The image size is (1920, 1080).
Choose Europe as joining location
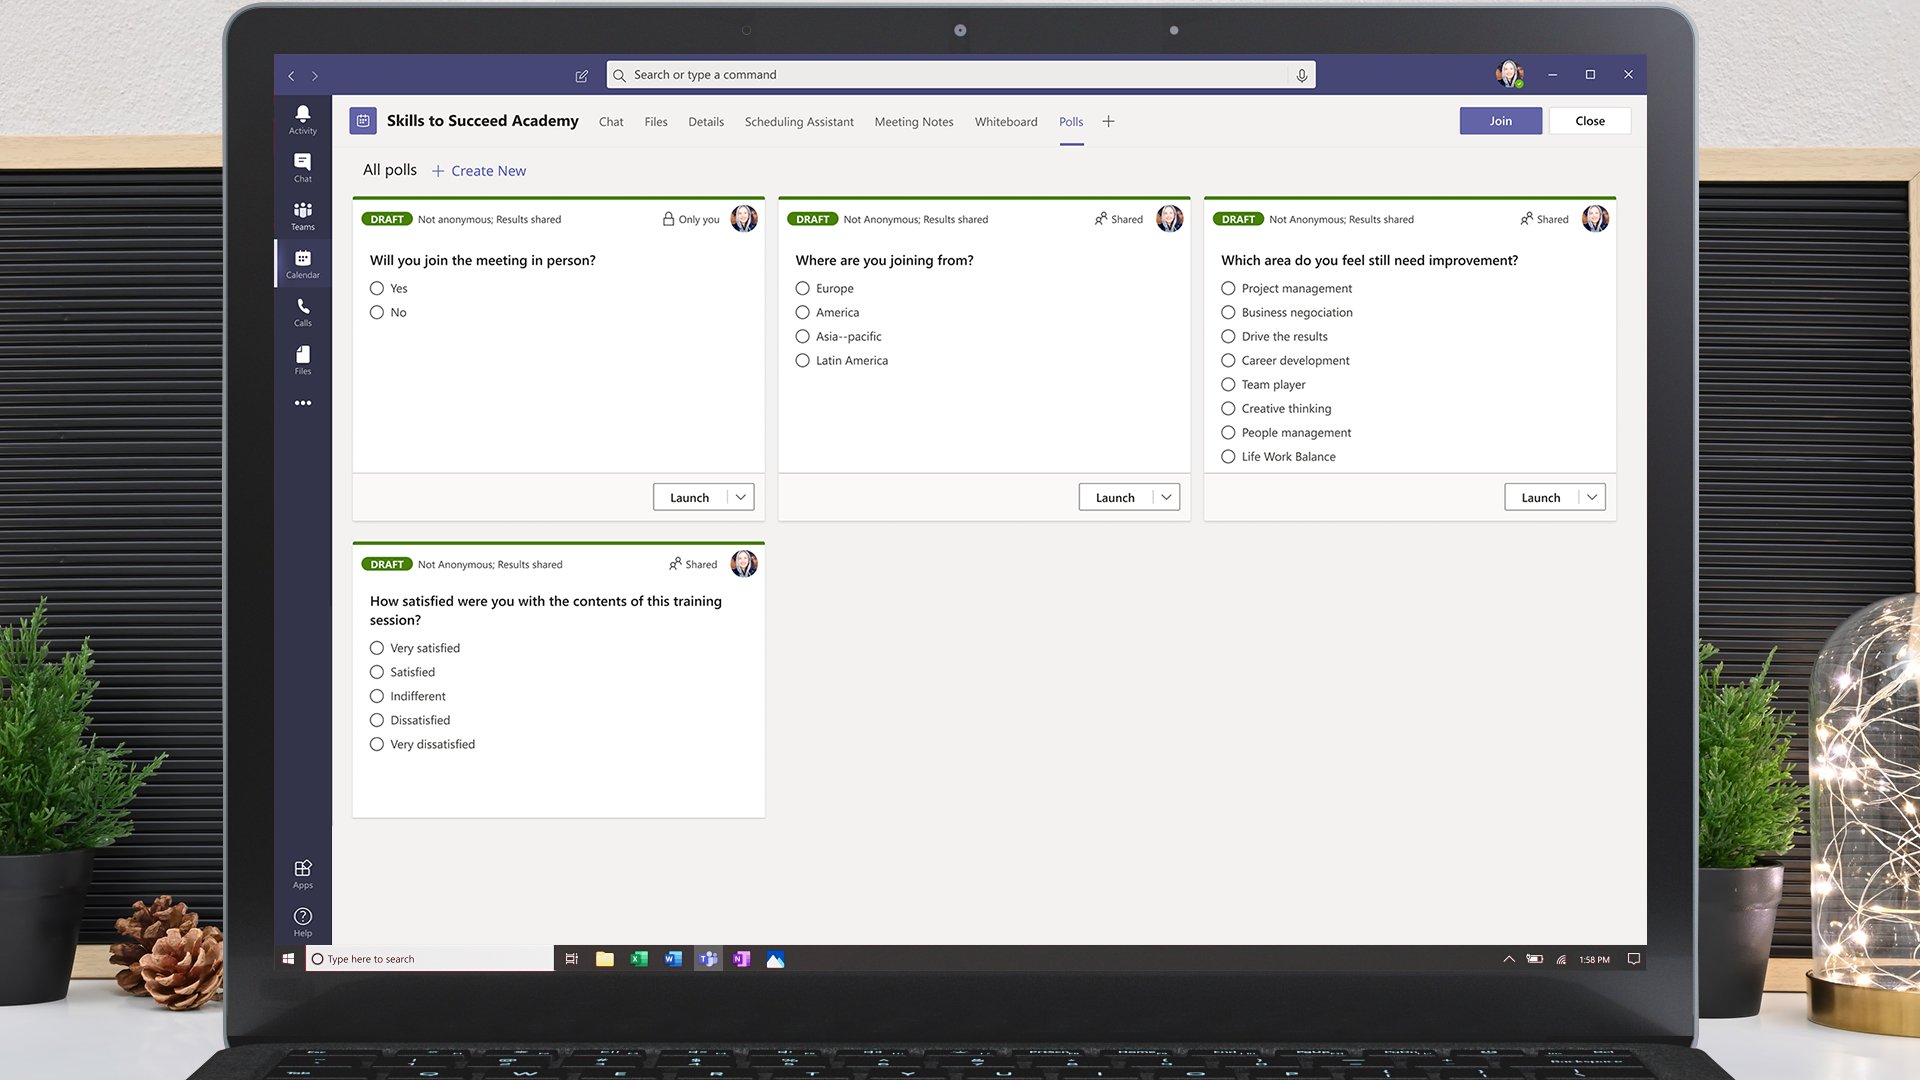(802, 289)
